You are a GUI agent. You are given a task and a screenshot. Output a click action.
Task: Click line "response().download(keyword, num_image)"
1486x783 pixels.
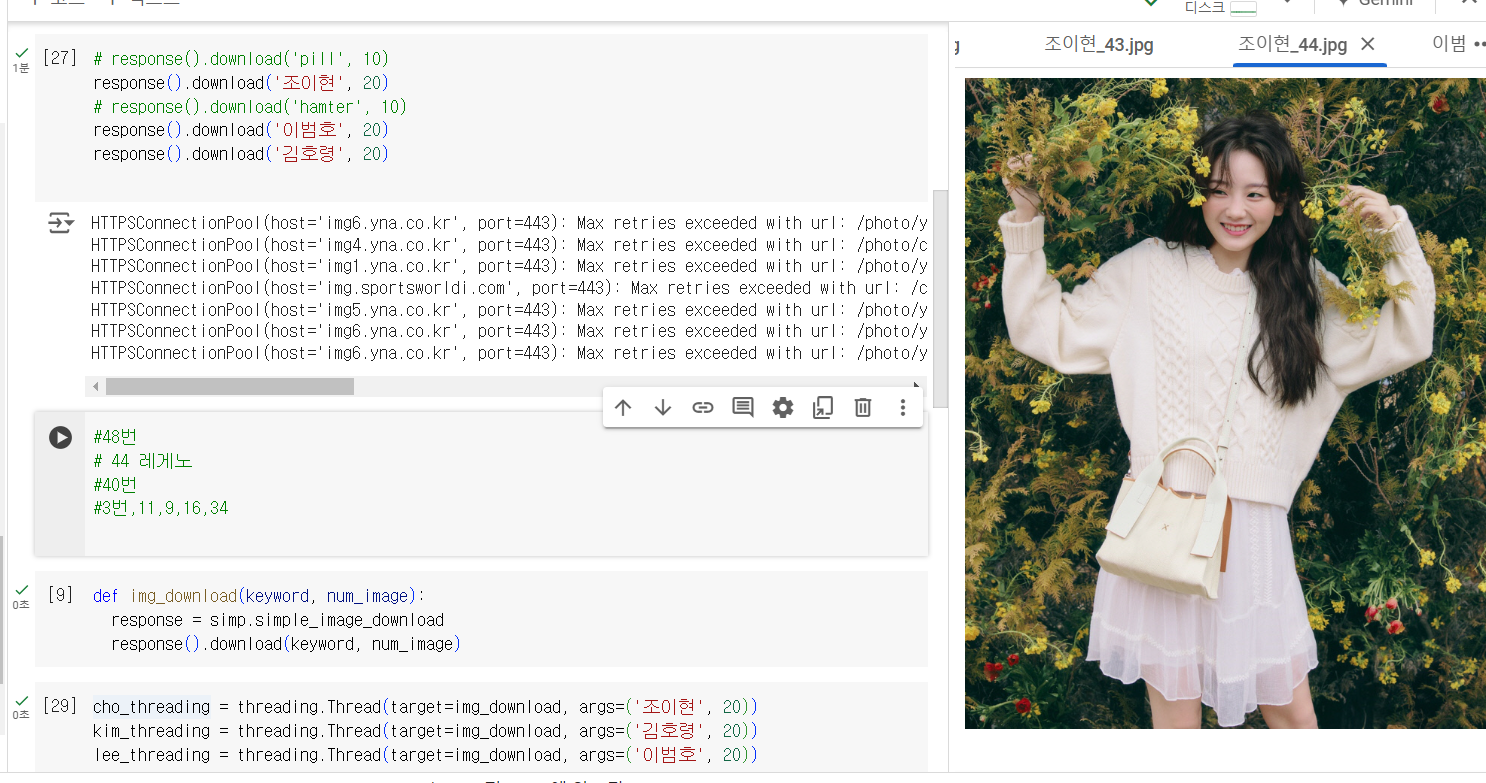[285, 644]
